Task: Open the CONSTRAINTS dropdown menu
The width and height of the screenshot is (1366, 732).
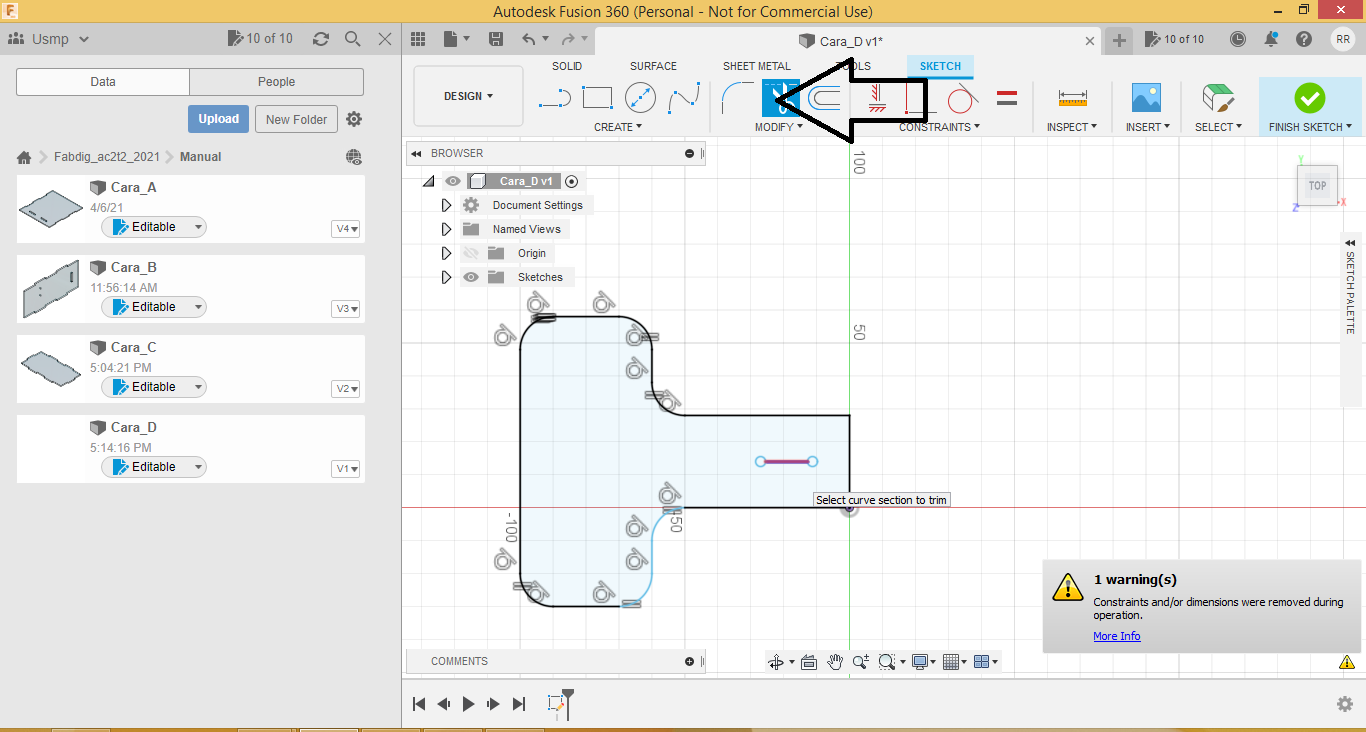Action: click(x=939, y=127)
